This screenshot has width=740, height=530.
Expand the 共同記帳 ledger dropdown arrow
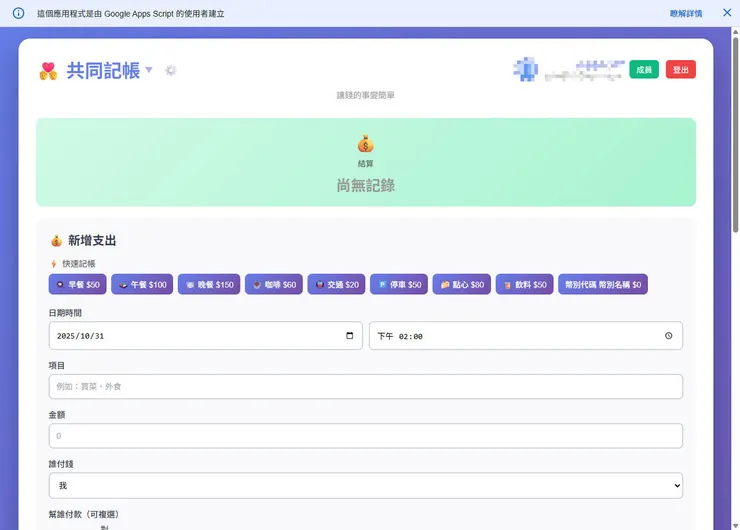coord(149,70)
